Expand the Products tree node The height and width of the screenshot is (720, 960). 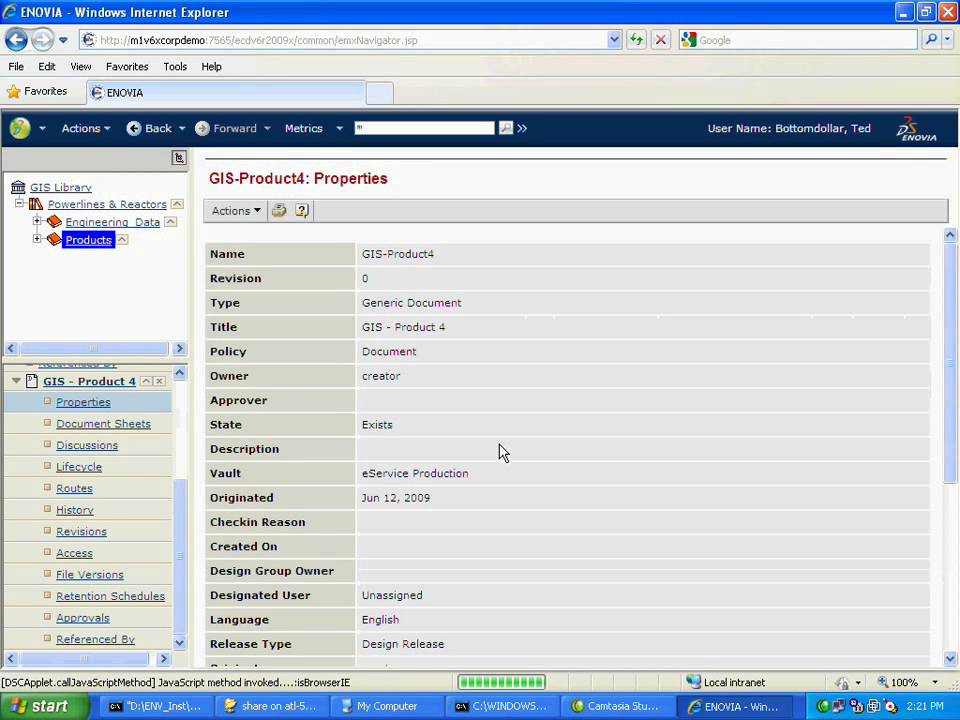click(x=37, y=239)
